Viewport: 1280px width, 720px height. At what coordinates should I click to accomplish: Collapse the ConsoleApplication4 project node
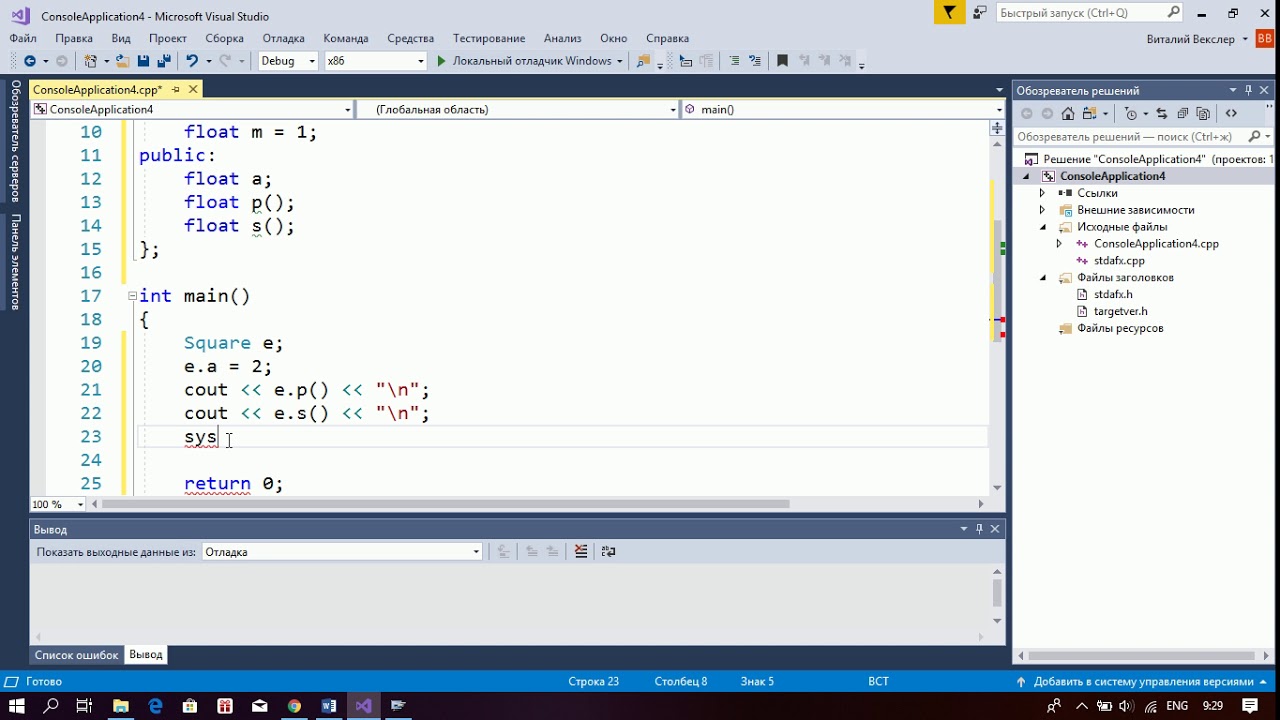(1025, 176)
